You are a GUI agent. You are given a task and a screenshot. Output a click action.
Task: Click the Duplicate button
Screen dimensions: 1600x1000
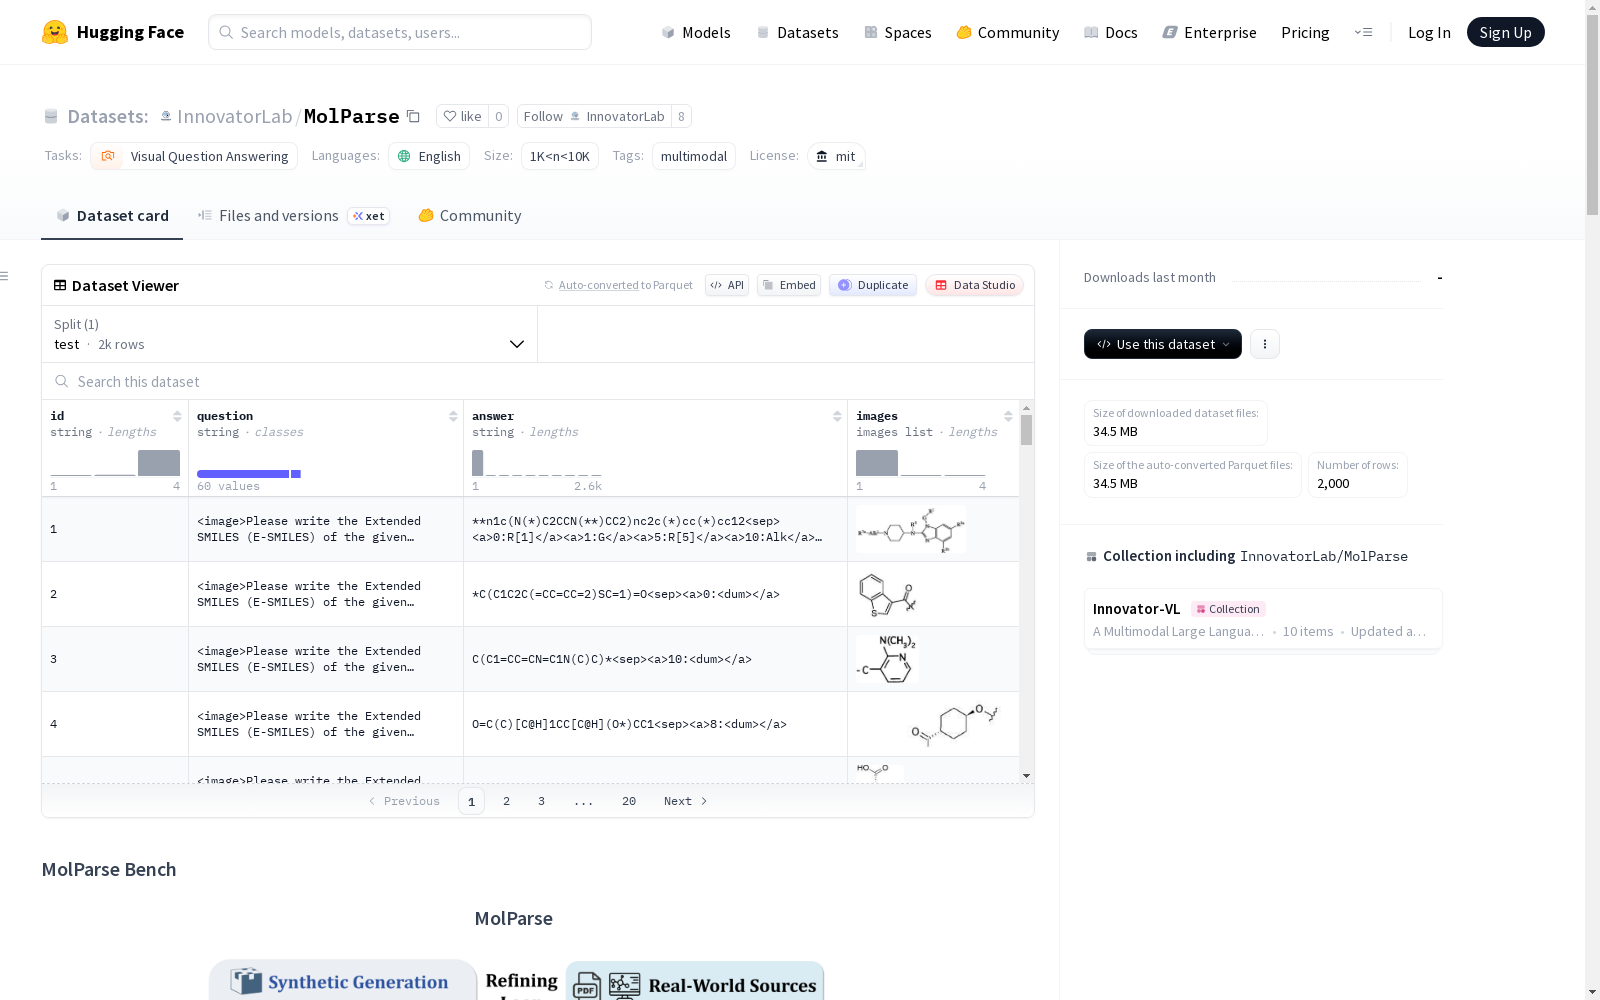click(x=873, y=285)
